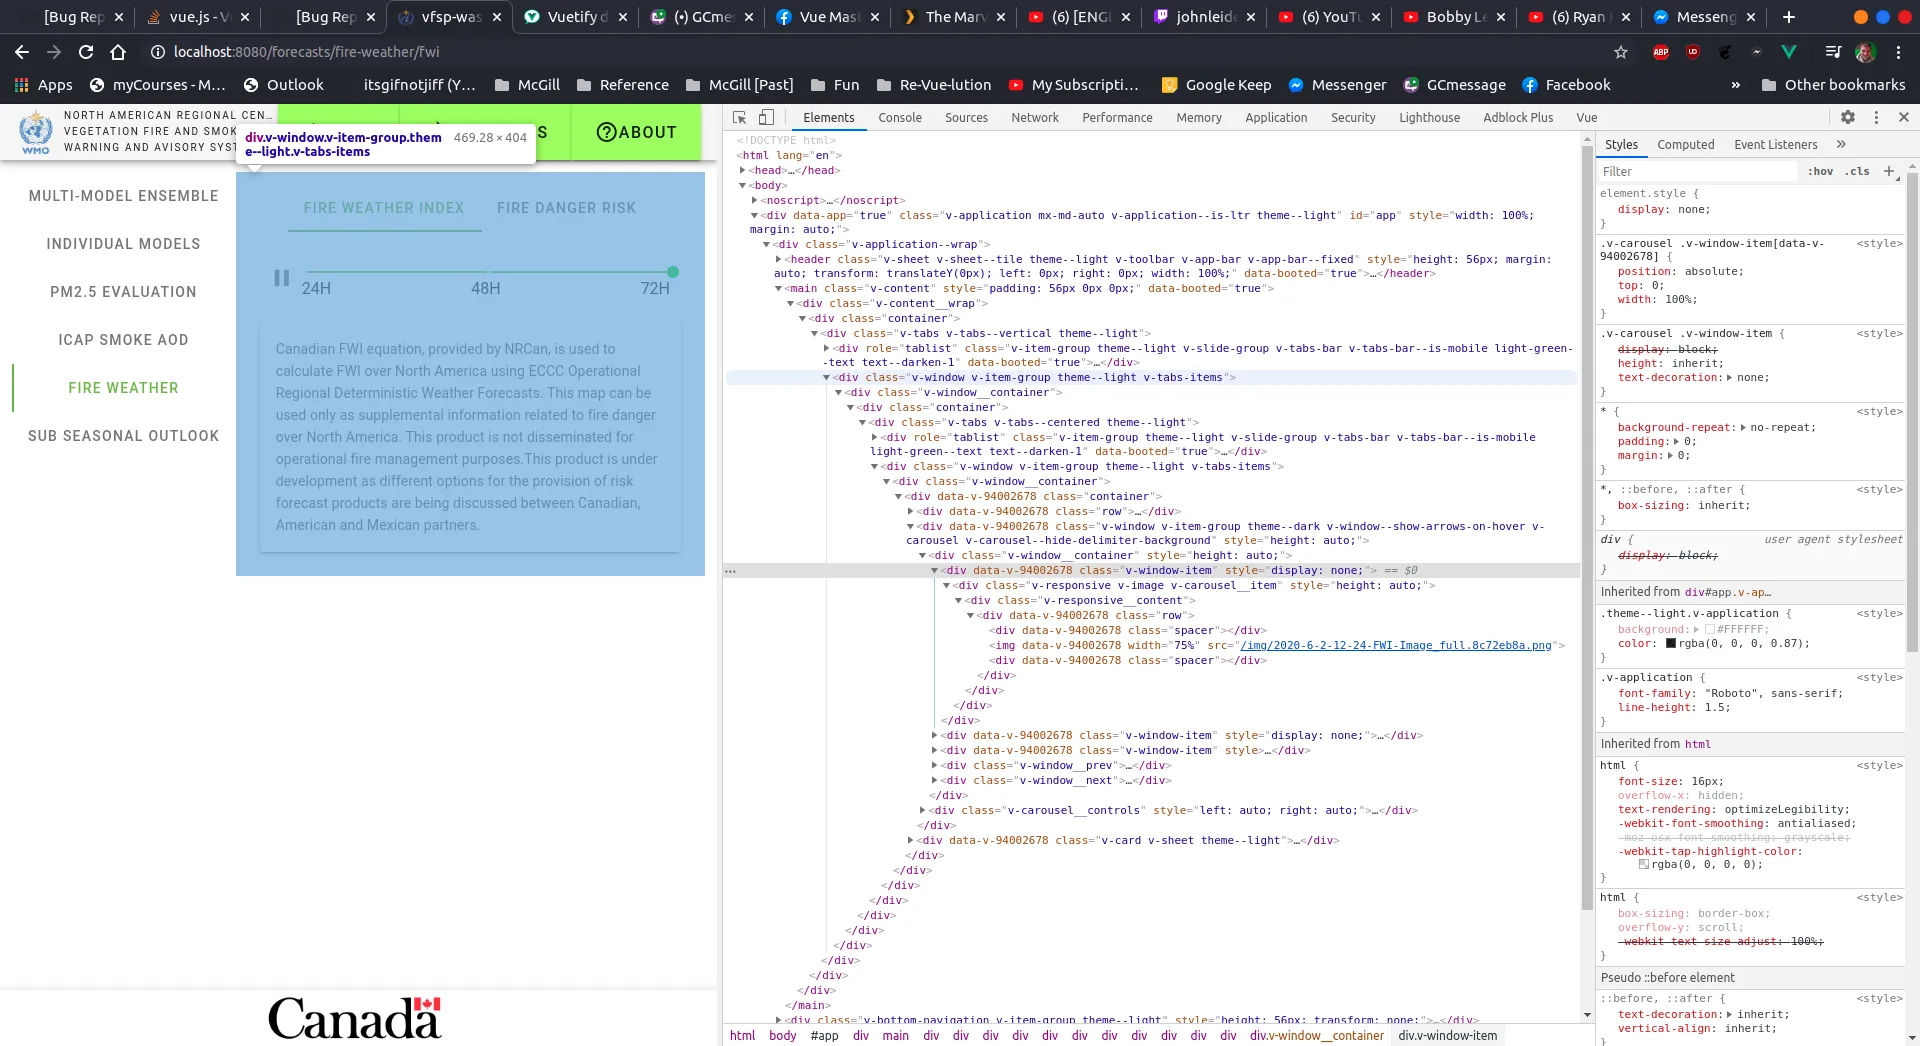Screen dimensions: 1920x1046
Task: Open the Google Keep bookmark
Action: coord(1216,85)
